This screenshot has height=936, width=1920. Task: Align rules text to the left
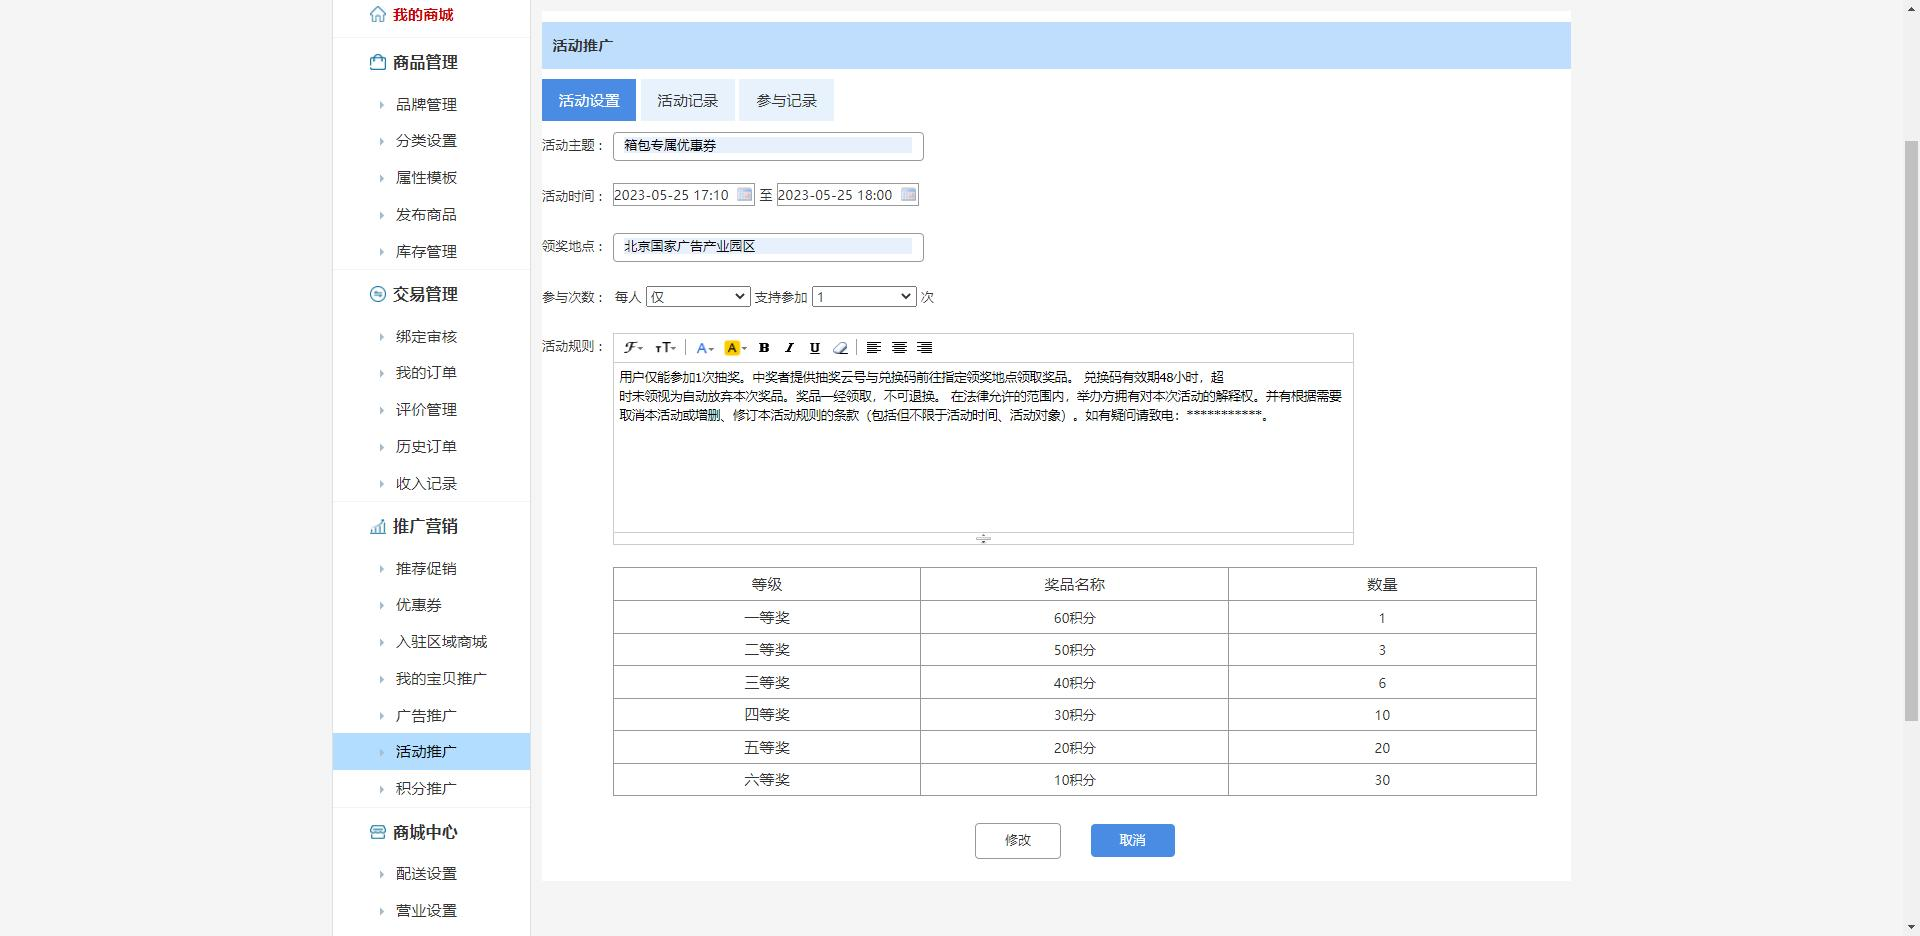(874, 348)
